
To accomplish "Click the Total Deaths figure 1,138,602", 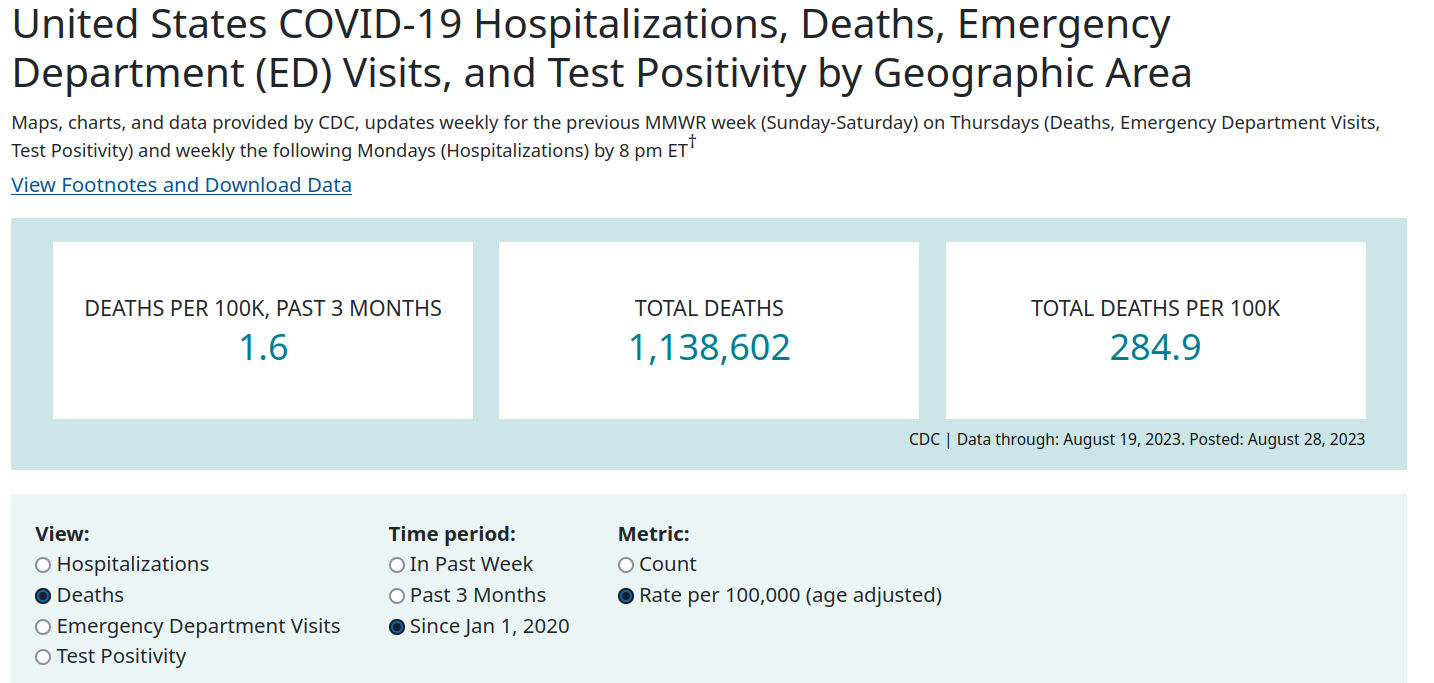I will pyautogui.click(x=709, y=347).
